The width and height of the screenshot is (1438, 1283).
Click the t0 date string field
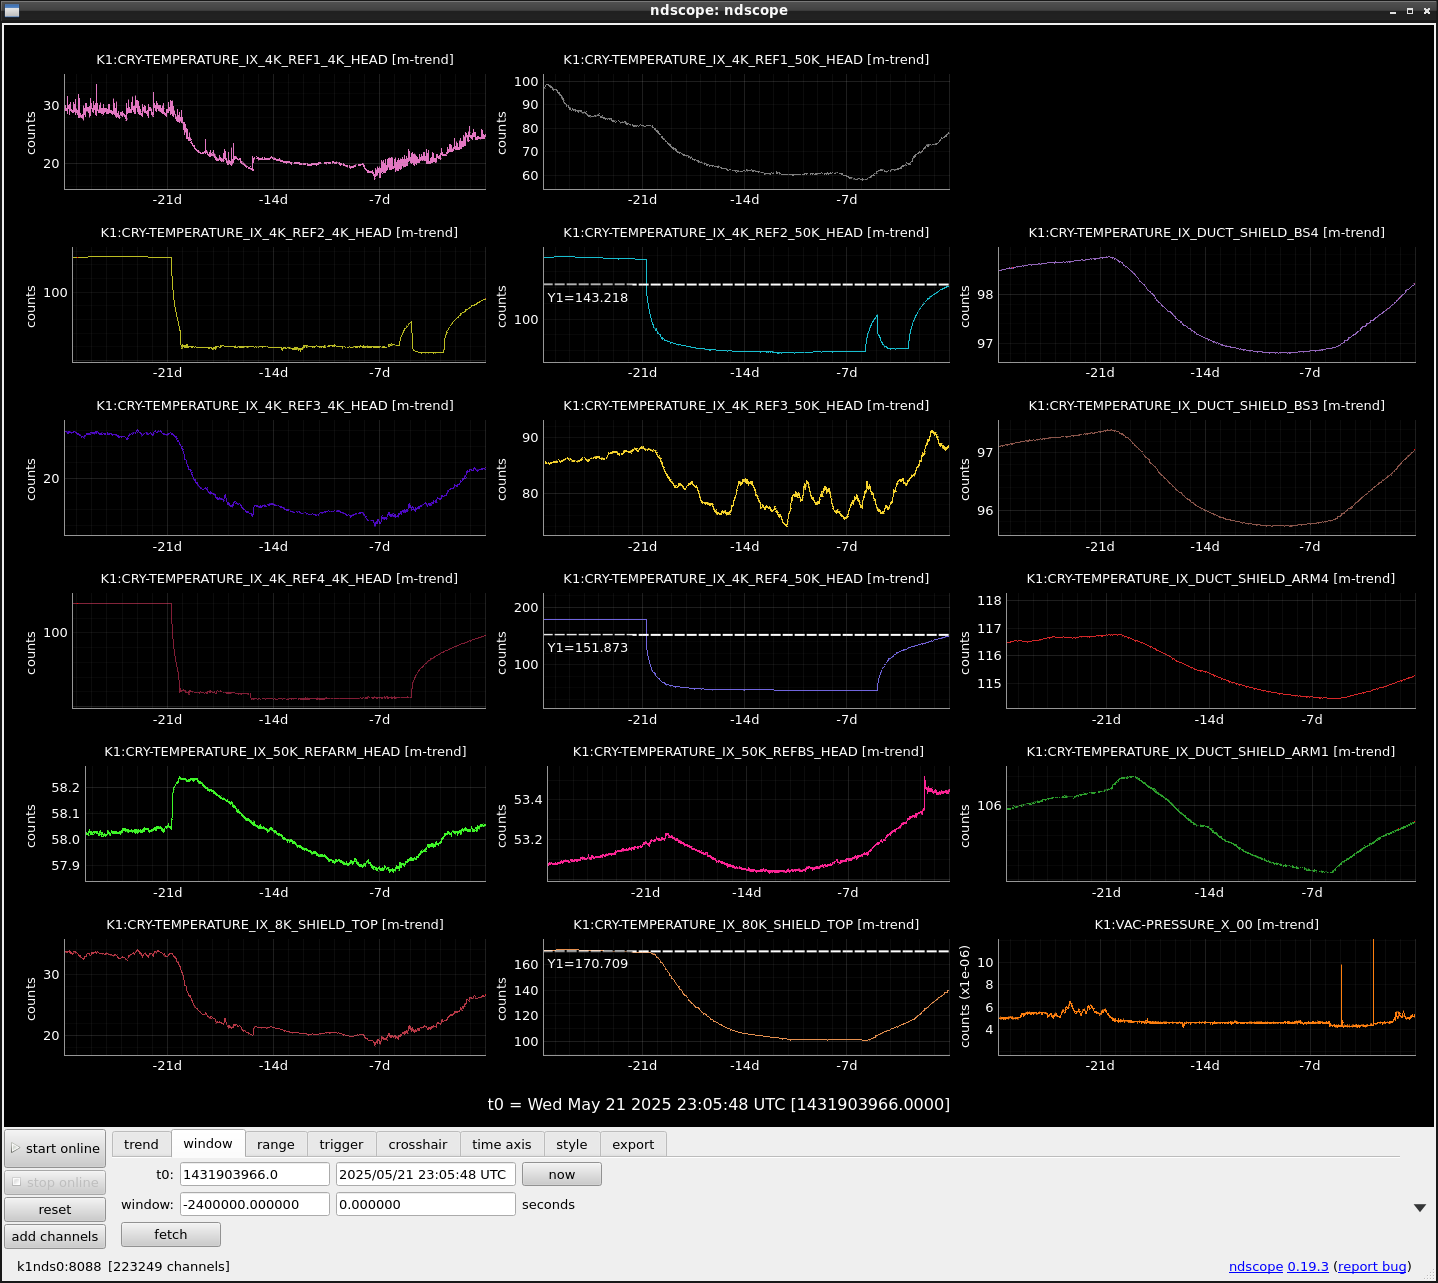click(x=426, y=1174)
